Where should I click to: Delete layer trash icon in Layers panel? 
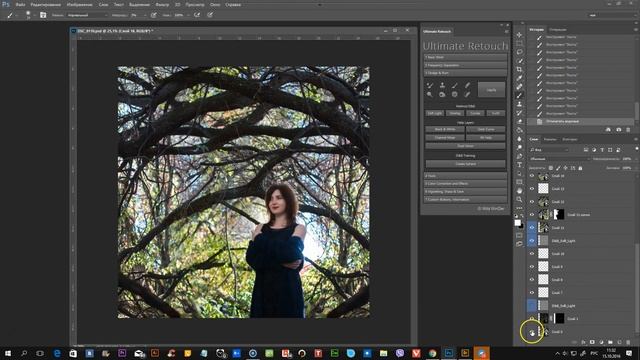(x=628, y=342)
